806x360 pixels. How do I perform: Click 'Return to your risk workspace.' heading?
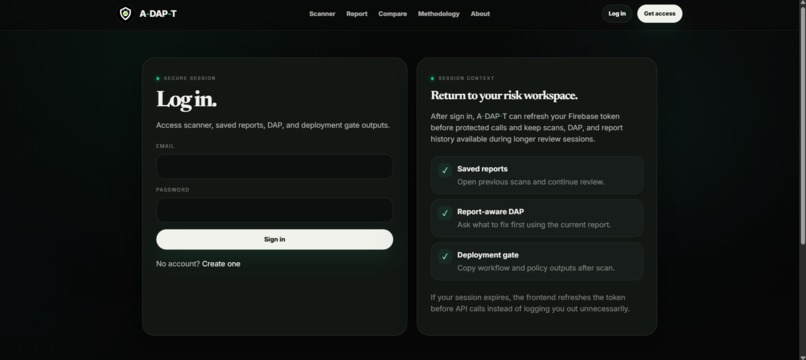(504, 96)
